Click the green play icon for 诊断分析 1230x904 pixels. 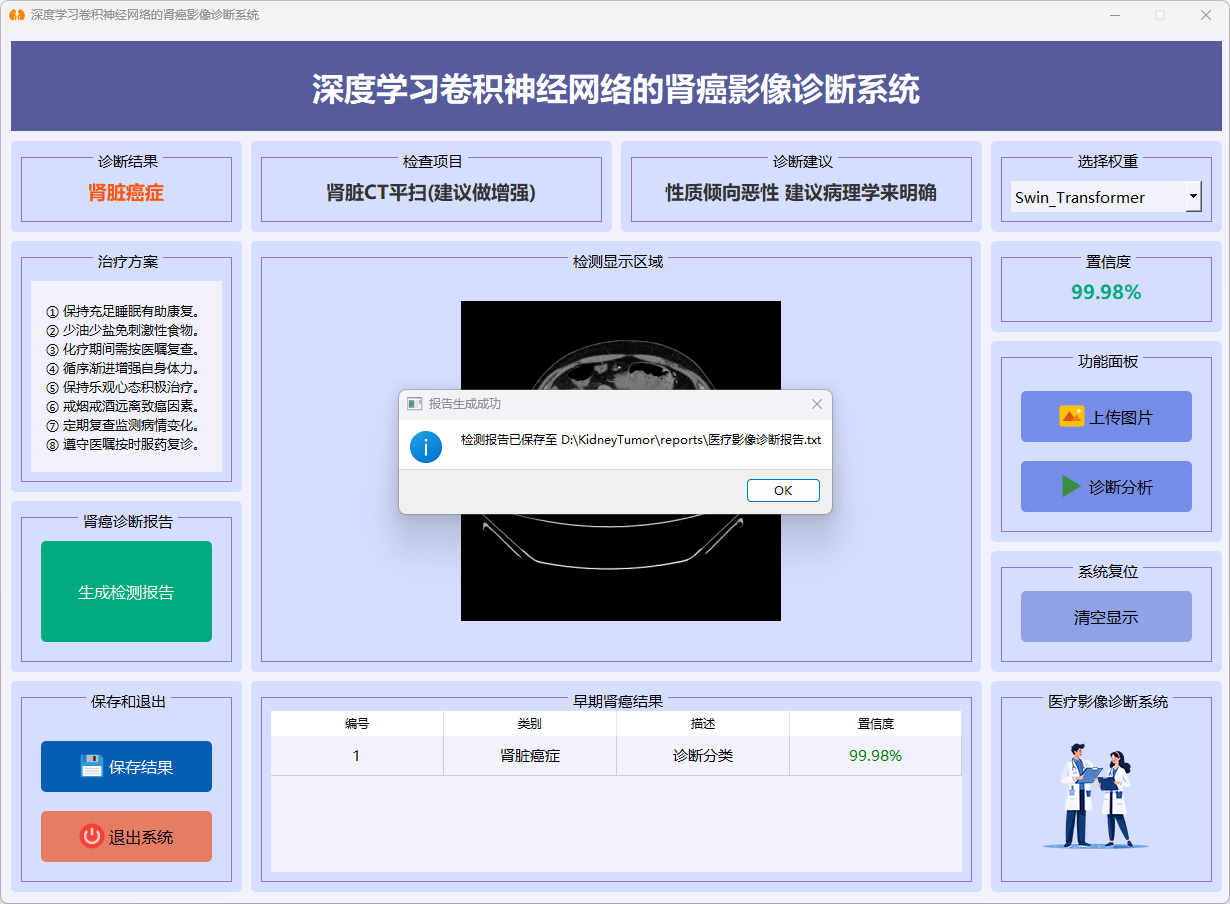1071,487
